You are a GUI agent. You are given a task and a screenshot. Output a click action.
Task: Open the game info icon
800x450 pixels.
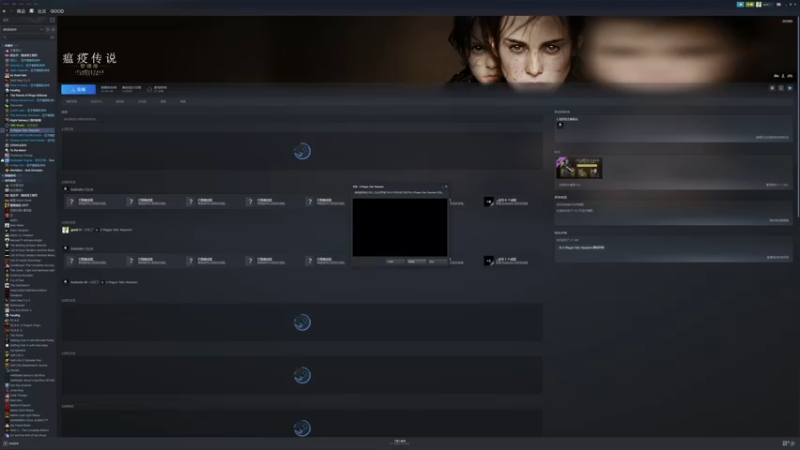click(x=781, y=88)
